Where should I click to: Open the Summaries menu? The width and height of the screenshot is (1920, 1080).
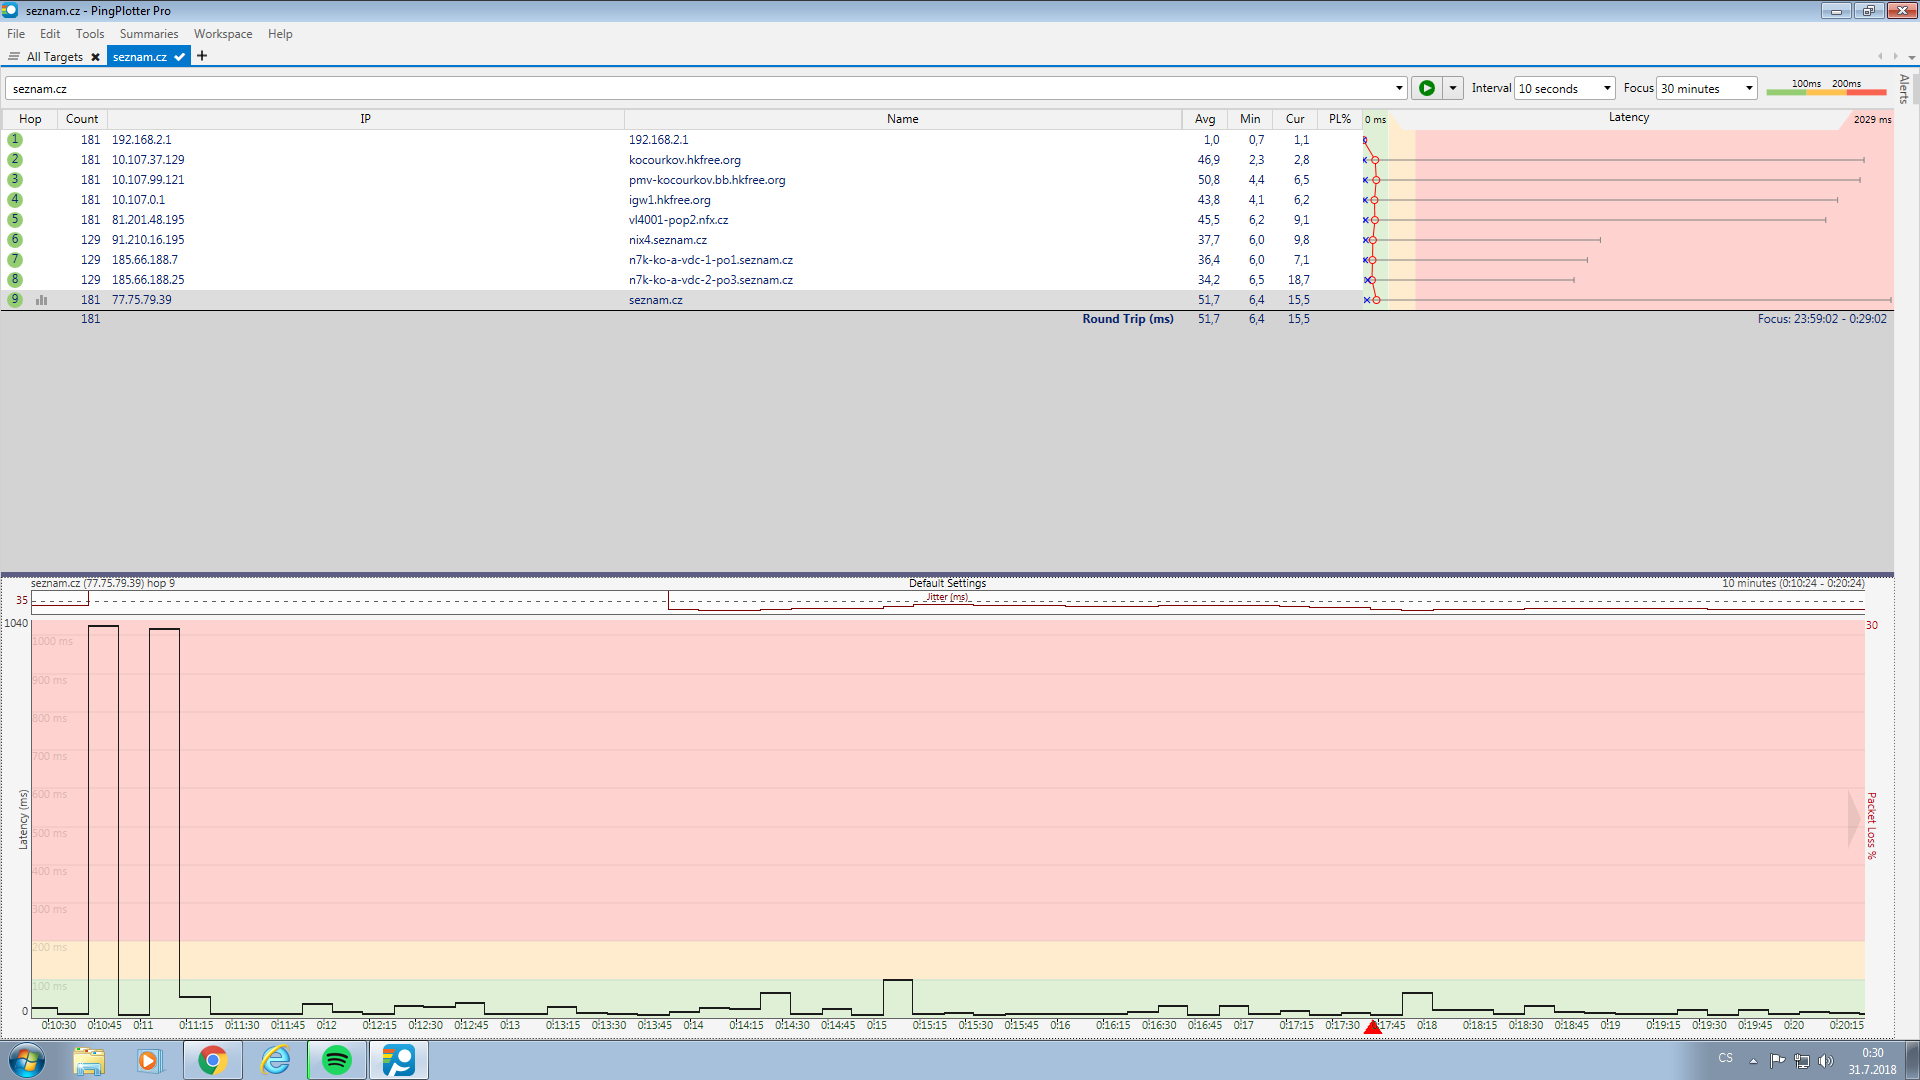[148, 34]
